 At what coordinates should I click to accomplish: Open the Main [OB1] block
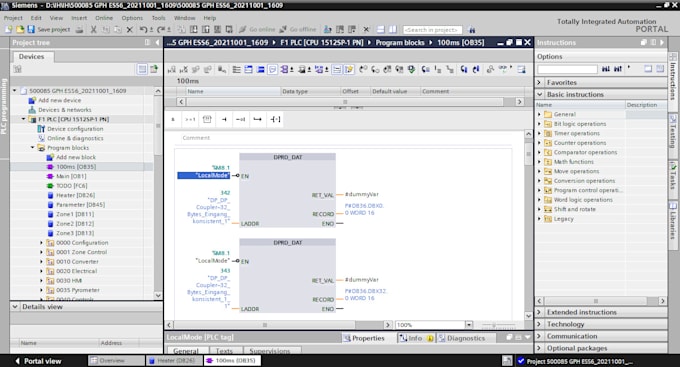[x=71, y=176]
